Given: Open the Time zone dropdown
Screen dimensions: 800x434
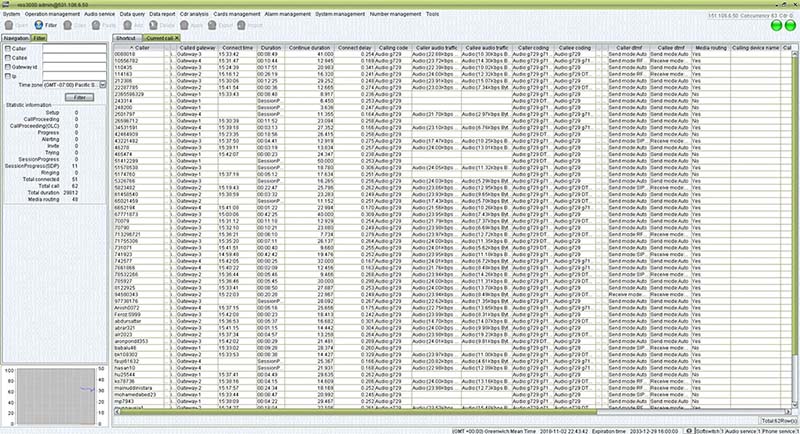Looking at the screenshot, I should coord(103,85).
